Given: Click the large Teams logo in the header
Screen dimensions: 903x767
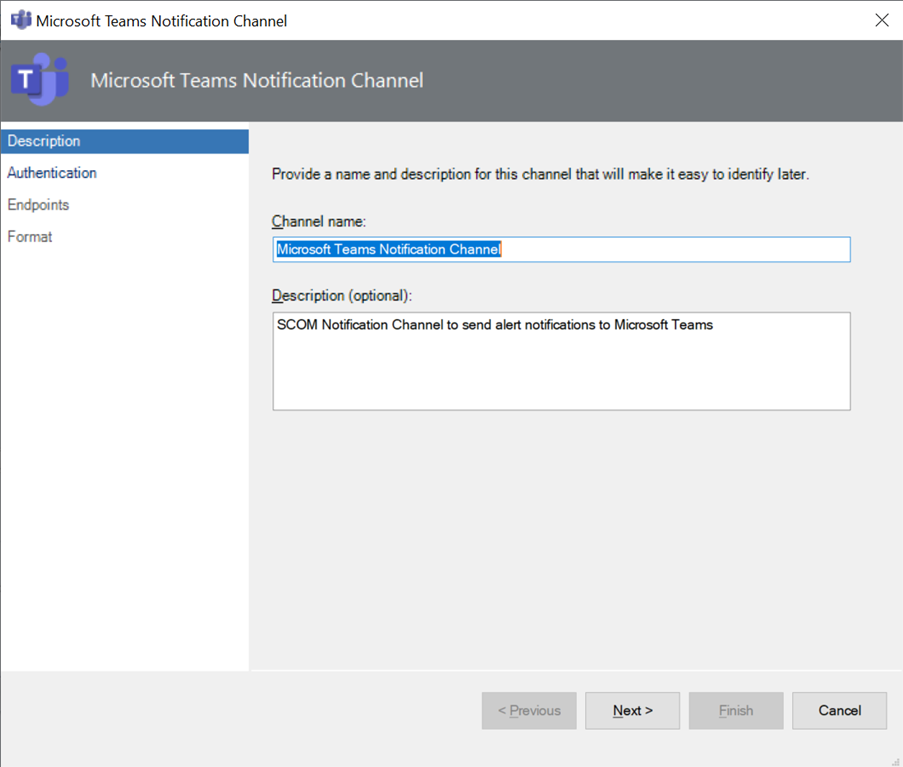Looking at the screenshot, I should pos(40,79).
